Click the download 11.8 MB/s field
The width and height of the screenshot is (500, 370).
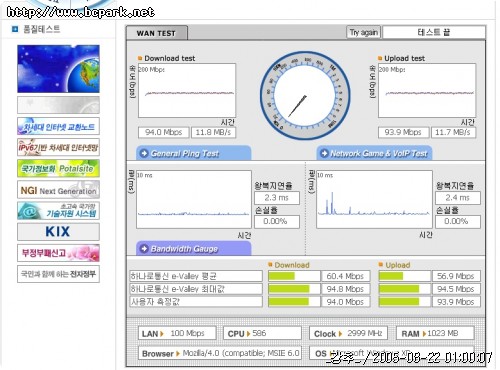(213, 132)
